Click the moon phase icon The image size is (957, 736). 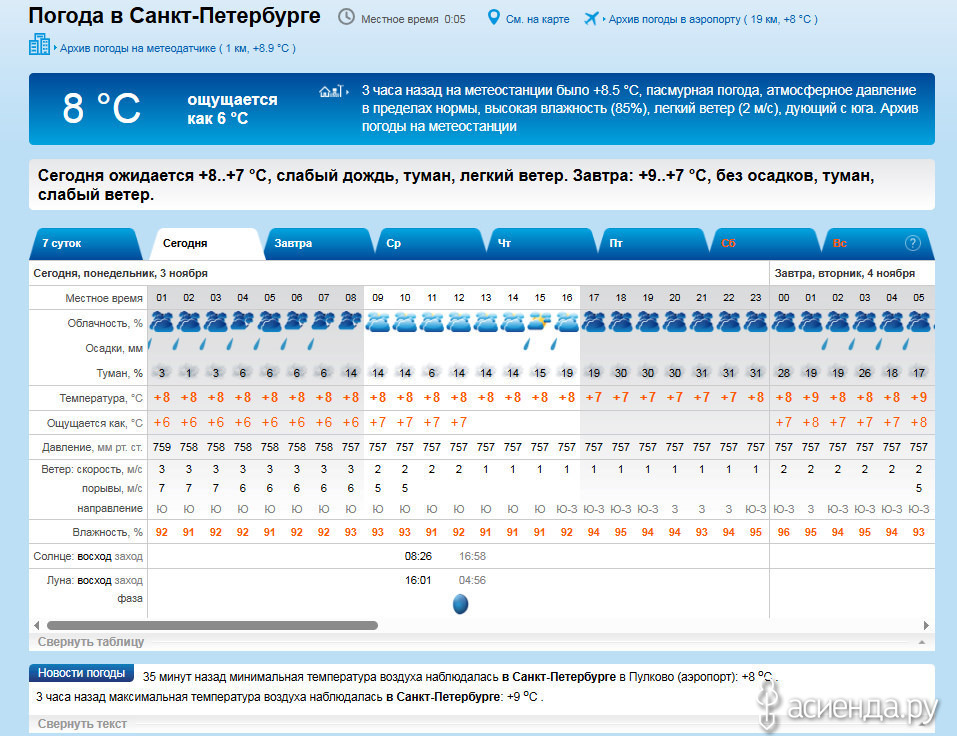460,604
